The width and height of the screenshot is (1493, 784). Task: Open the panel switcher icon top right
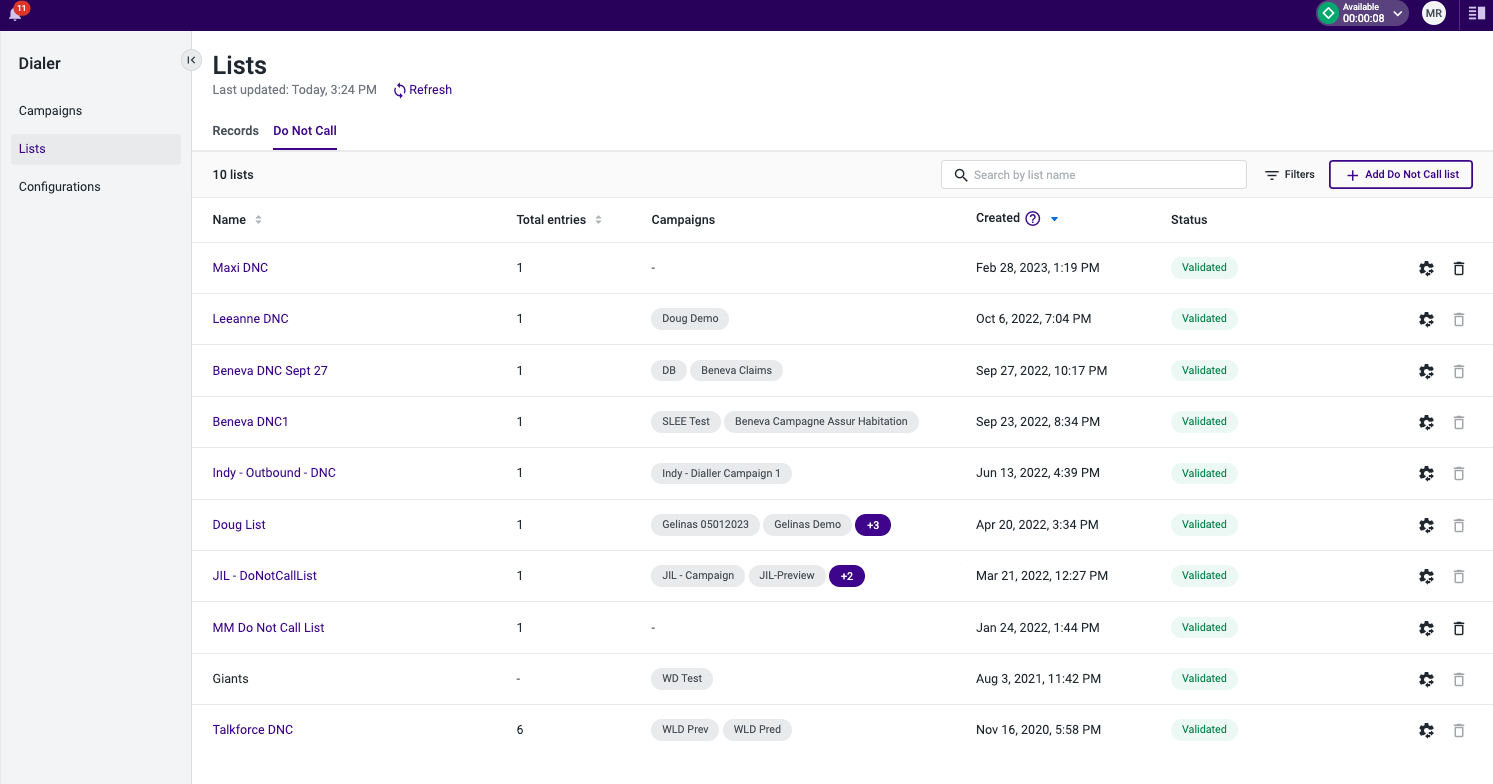1476,13
